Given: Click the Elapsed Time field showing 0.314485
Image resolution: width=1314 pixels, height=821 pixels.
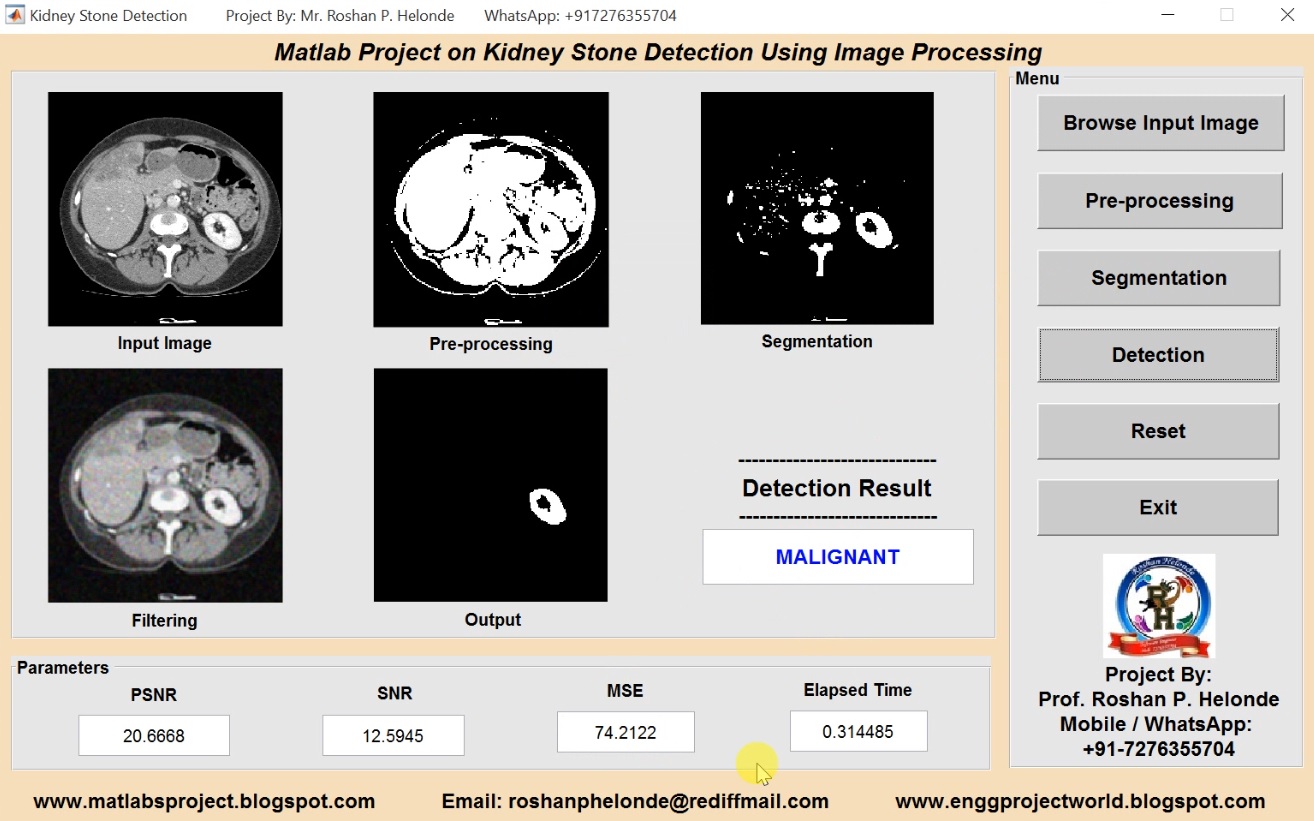Looking at the screenshot, I should pos(858,731).
